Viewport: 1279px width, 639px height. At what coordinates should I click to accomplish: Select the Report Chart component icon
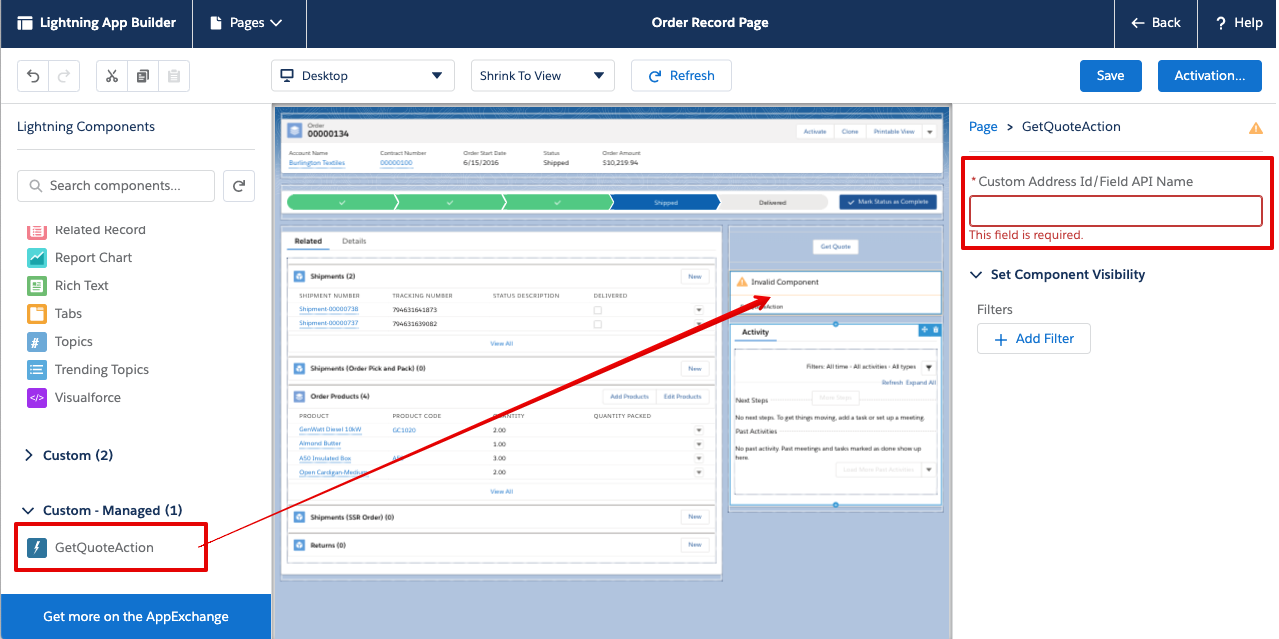37,258
